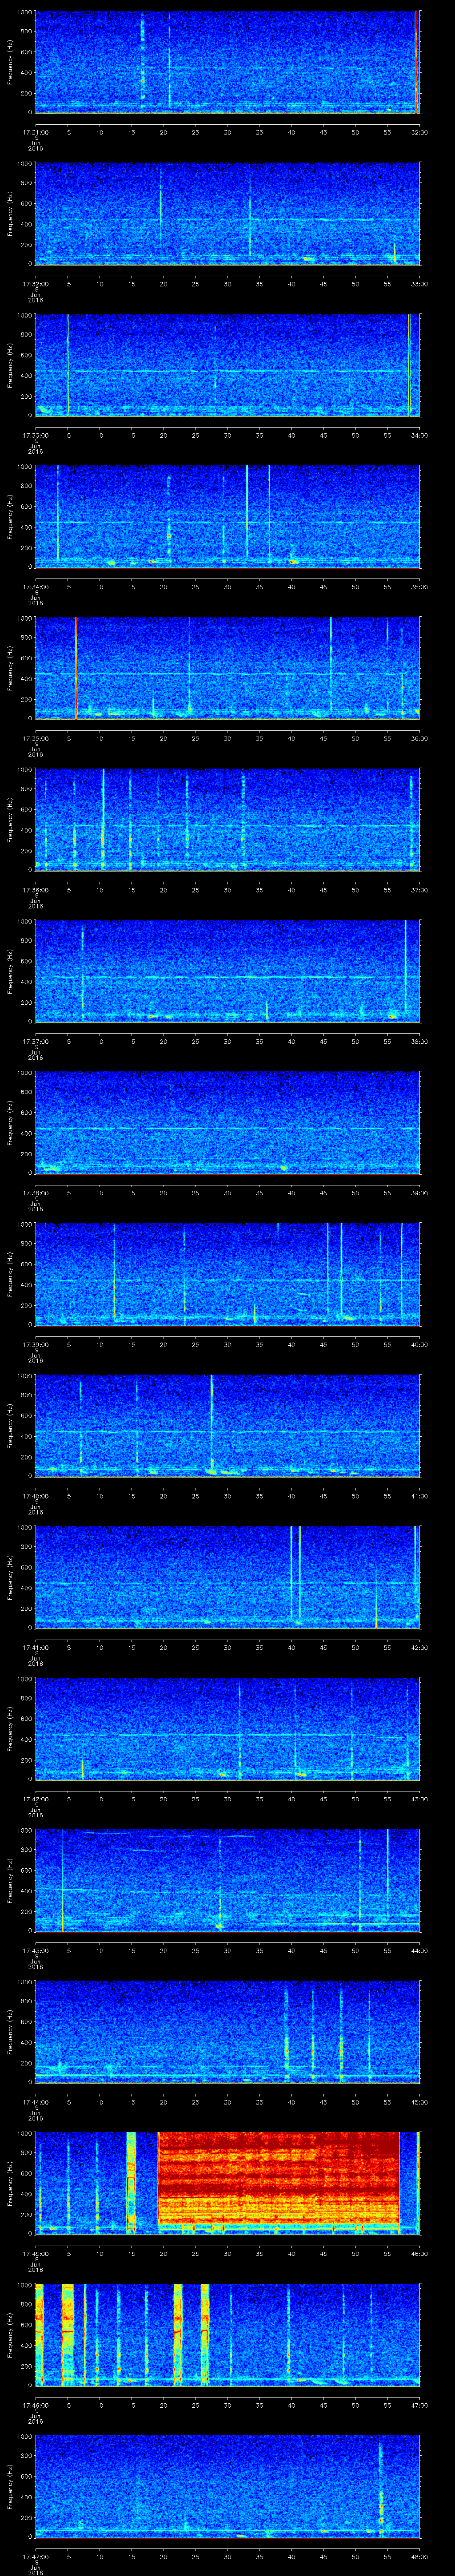Click the '17:40:00' start time label
The image size is (455, 2576).
coord(36,1496)
